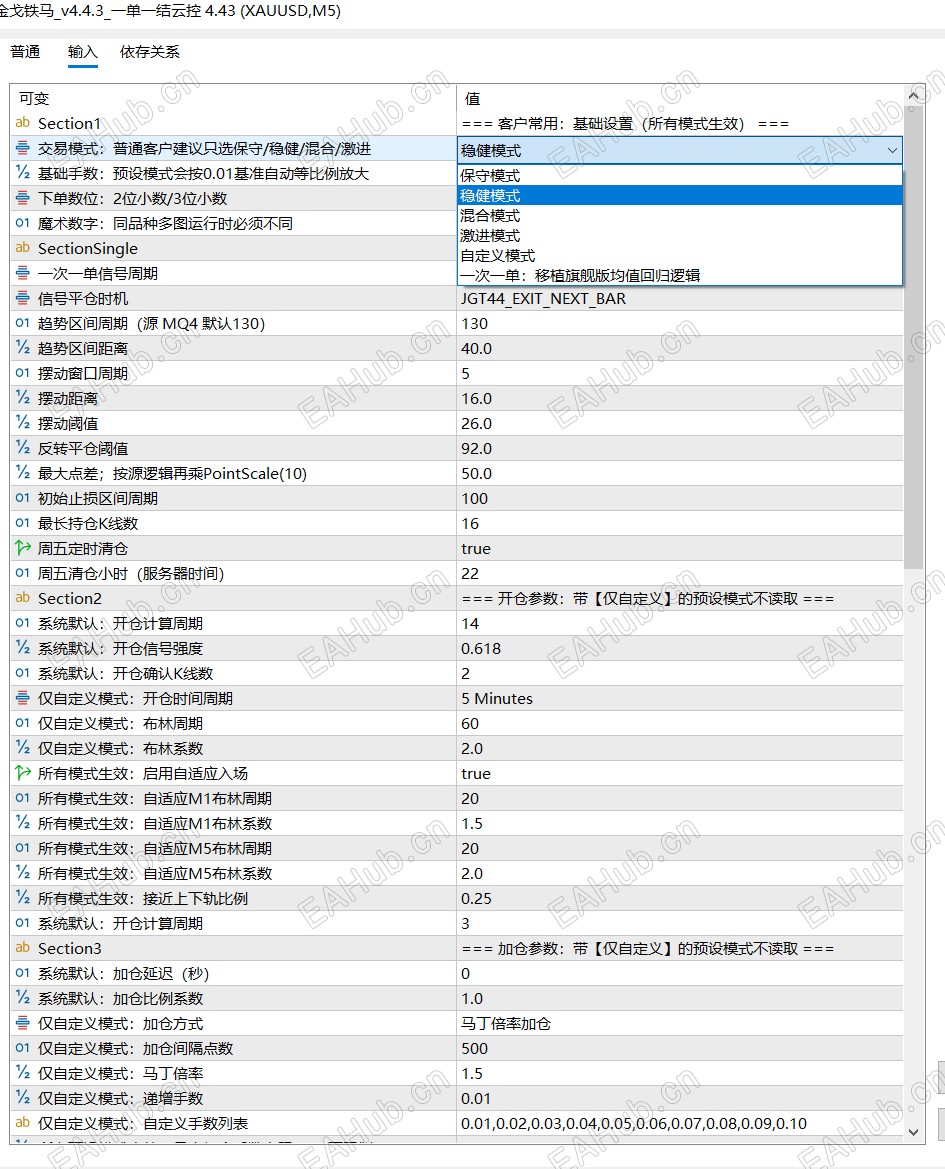Edit 加仓间隔点数 value 500

click(x=680, y=1048)
